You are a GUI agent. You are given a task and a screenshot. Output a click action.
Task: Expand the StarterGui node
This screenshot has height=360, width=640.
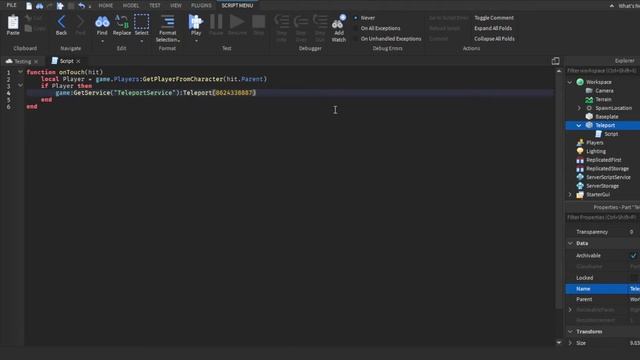point(570,195)
